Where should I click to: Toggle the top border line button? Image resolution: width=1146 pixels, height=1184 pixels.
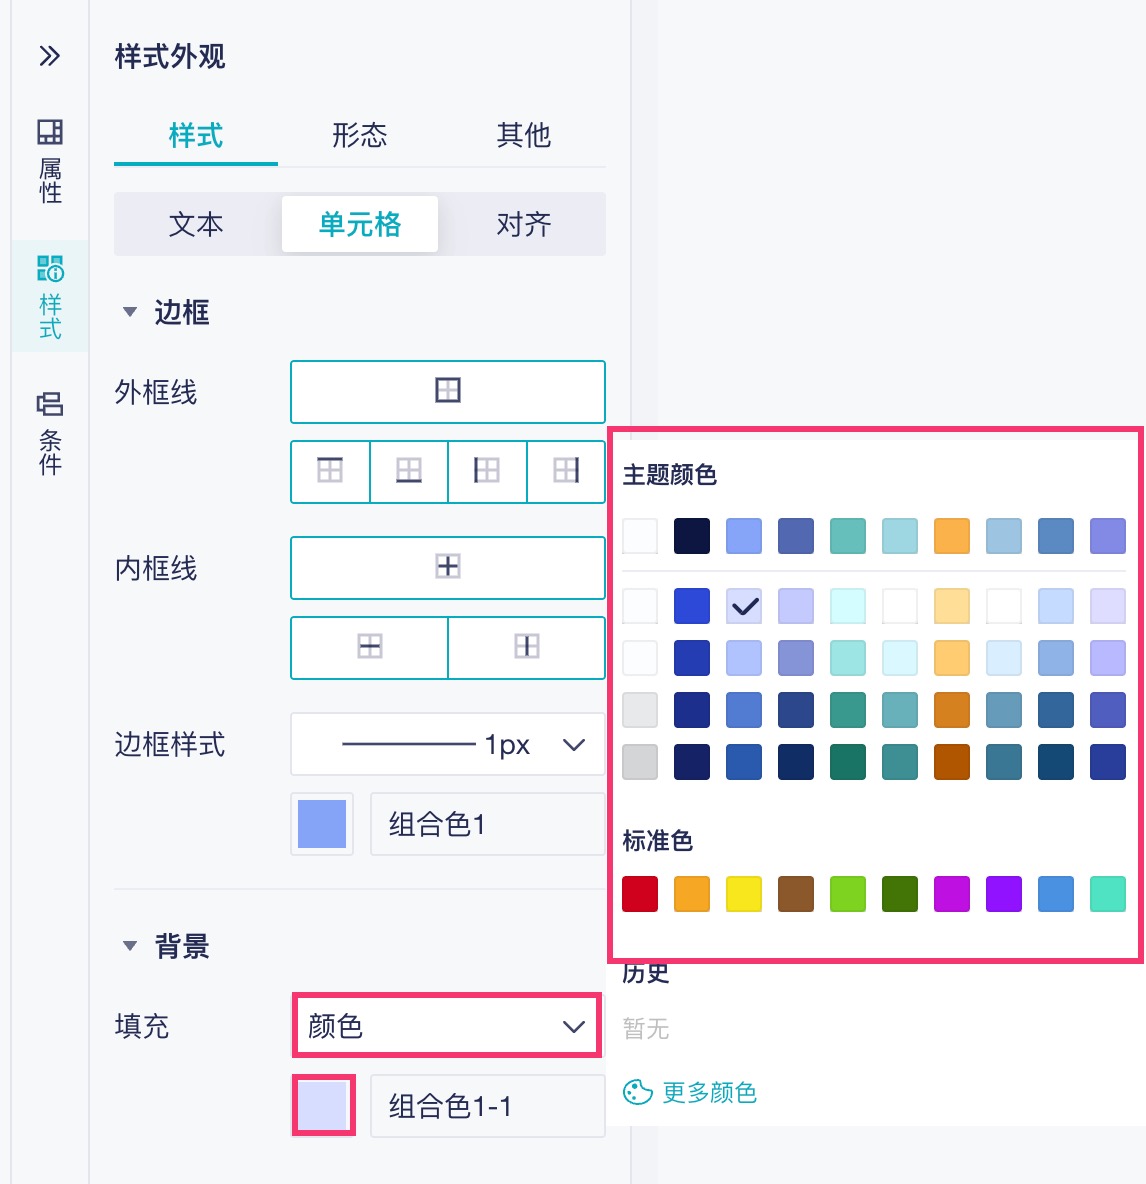(330, 471)
